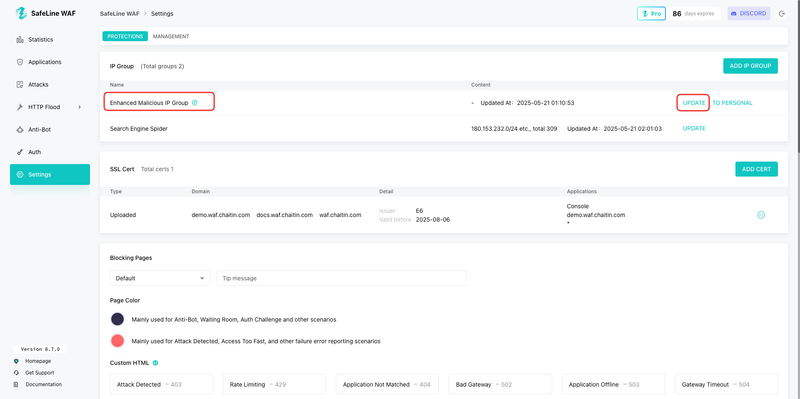Open the DISCORD link button

pyautogui.click(x=748, y=13)
